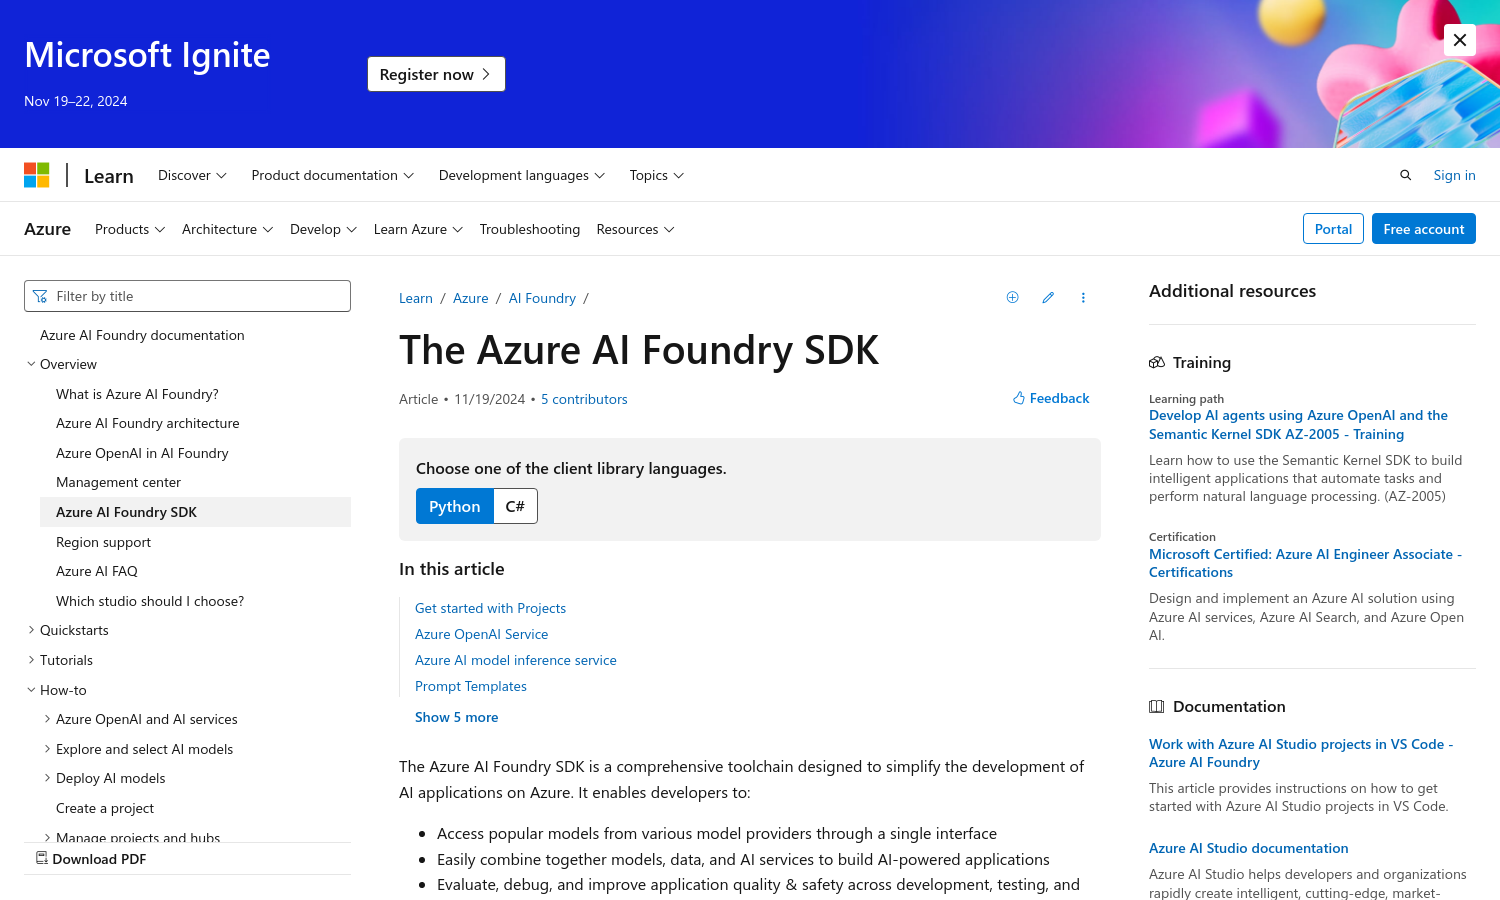Click the Feedback thumbs-up button

click(1051, 398)
